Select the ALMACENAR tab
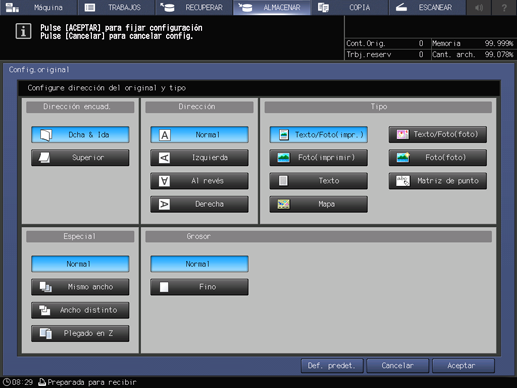517x388 pixels. pyautogui.click(x=272, y=7)
